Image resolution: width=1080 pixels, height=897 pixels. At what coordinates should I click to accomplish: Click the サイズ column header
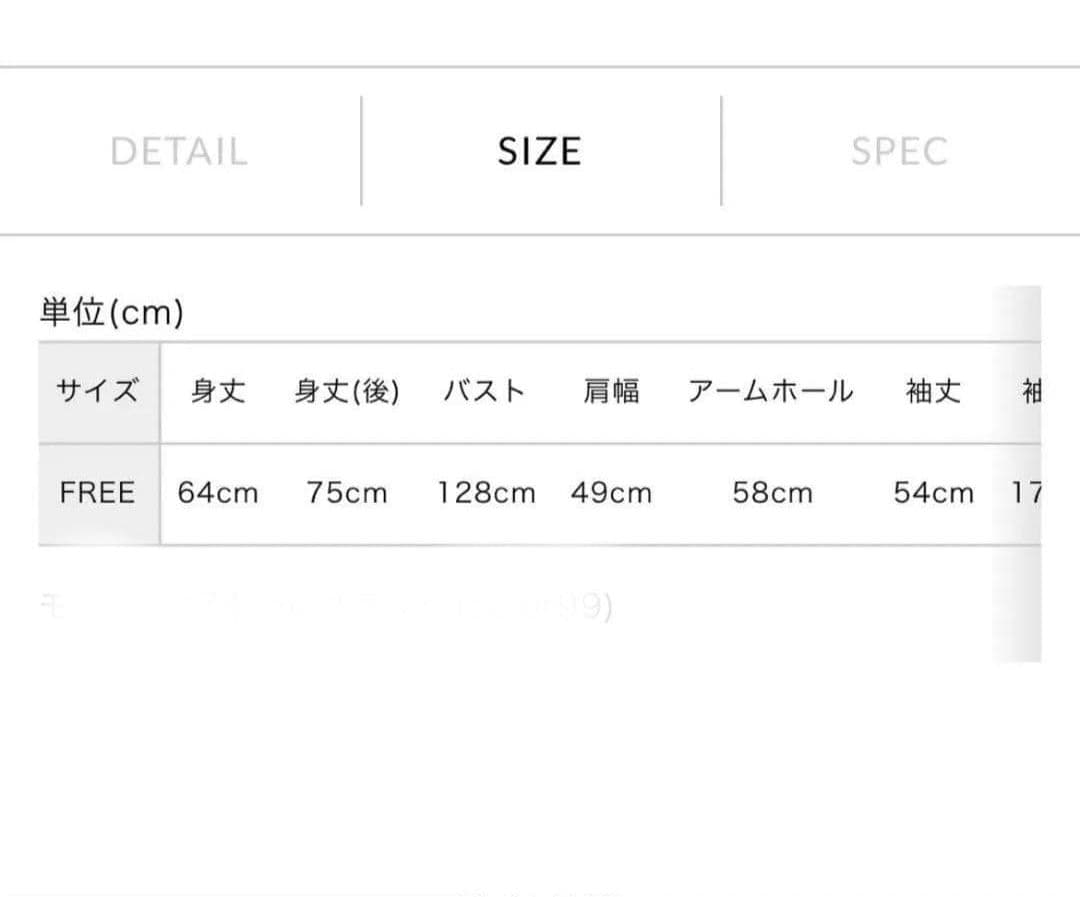click(x=98, y=391)
